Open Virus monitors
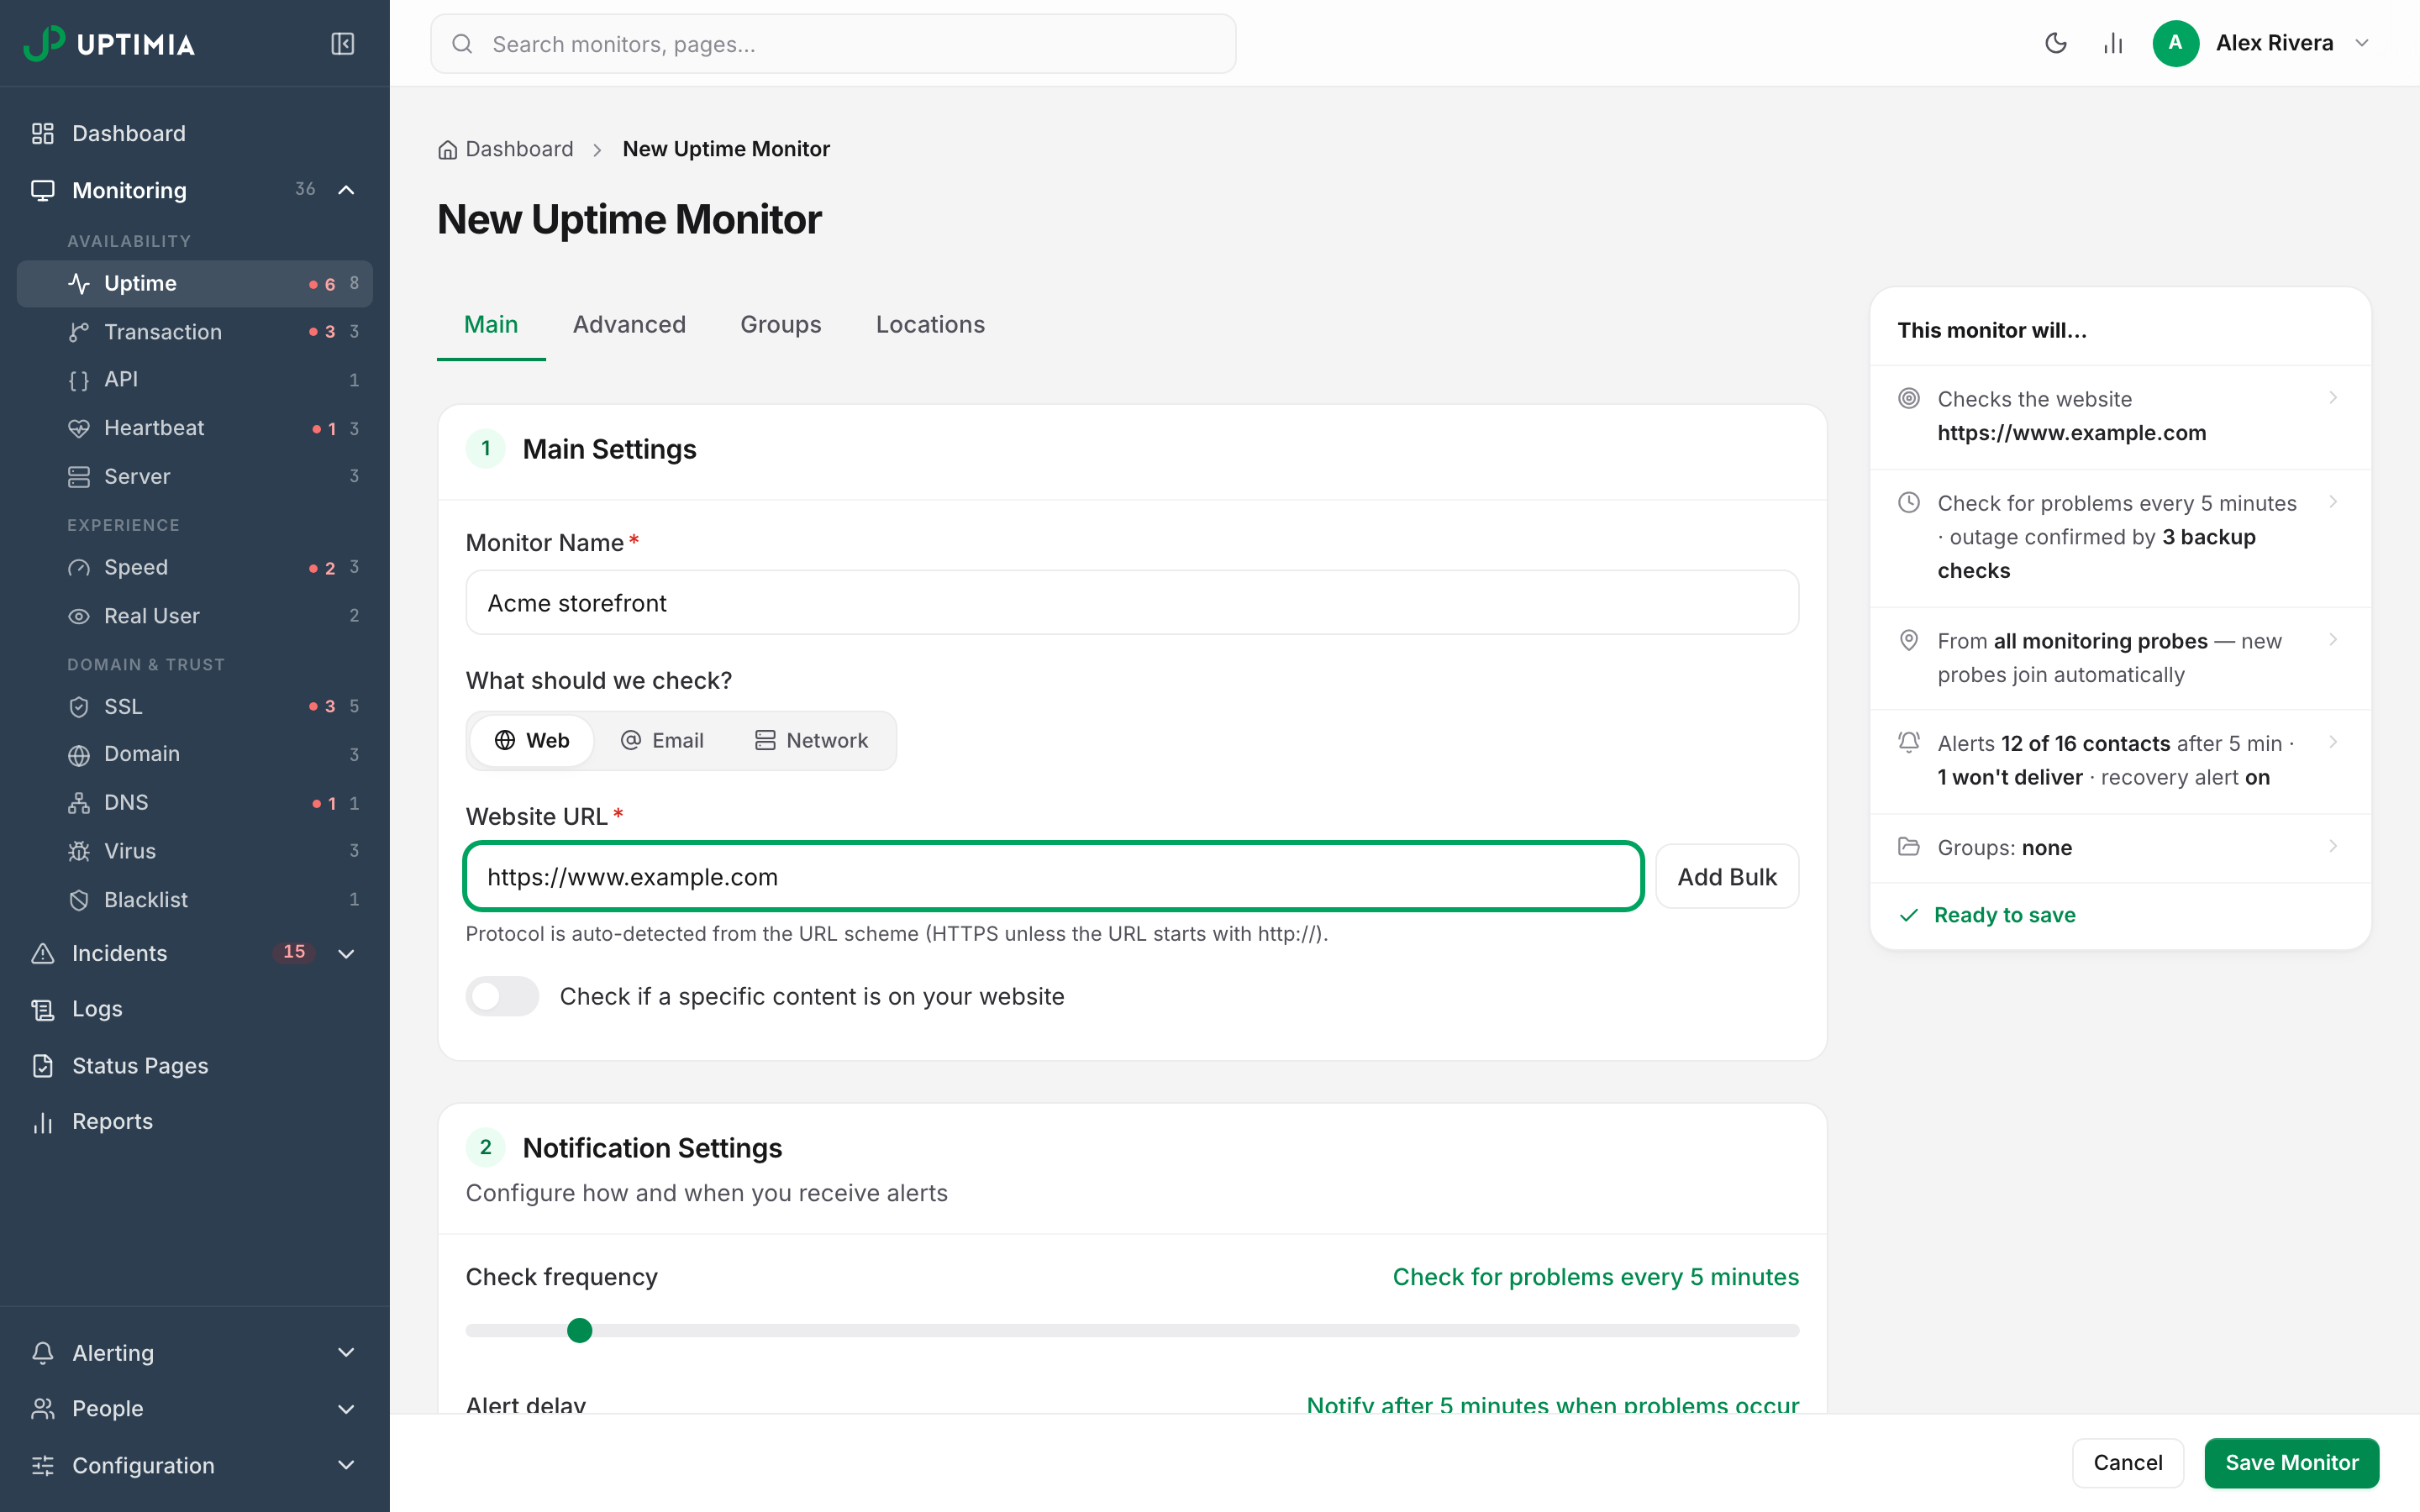This screenshot has width=2420, height=1512. point(195,851)
